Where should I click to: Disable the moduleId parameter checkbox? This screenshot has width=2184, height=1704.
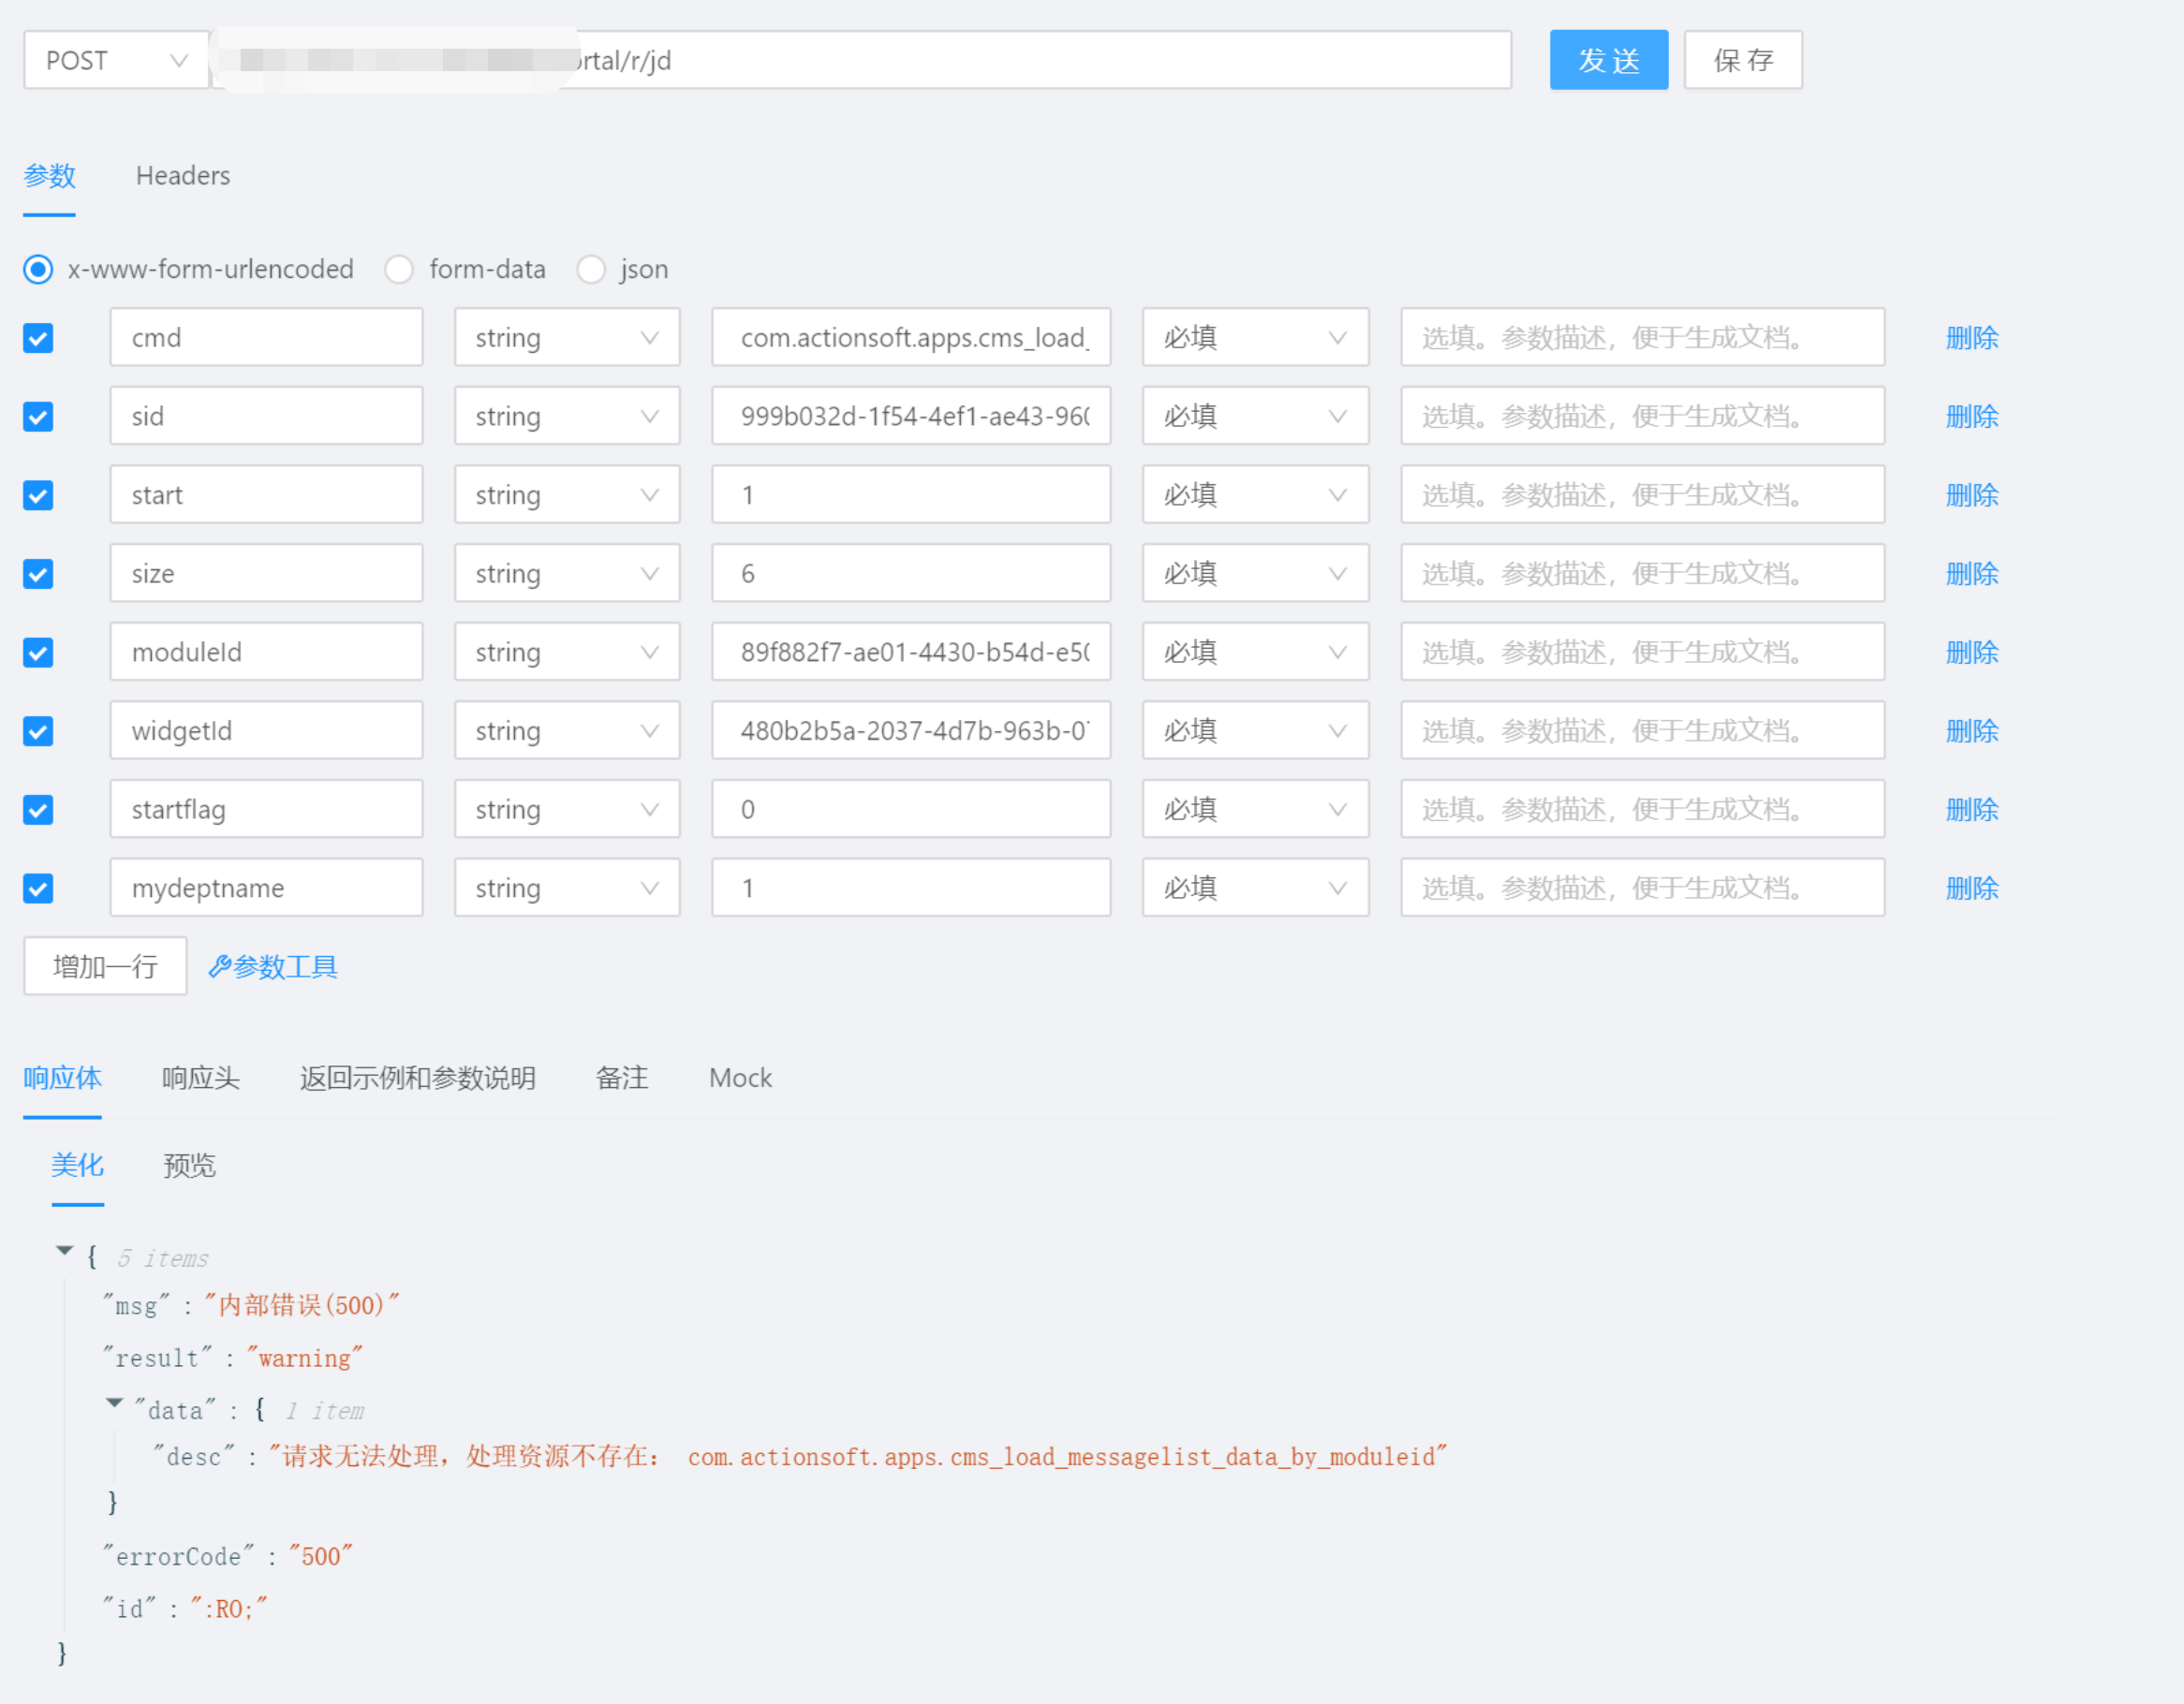[37, 652]
